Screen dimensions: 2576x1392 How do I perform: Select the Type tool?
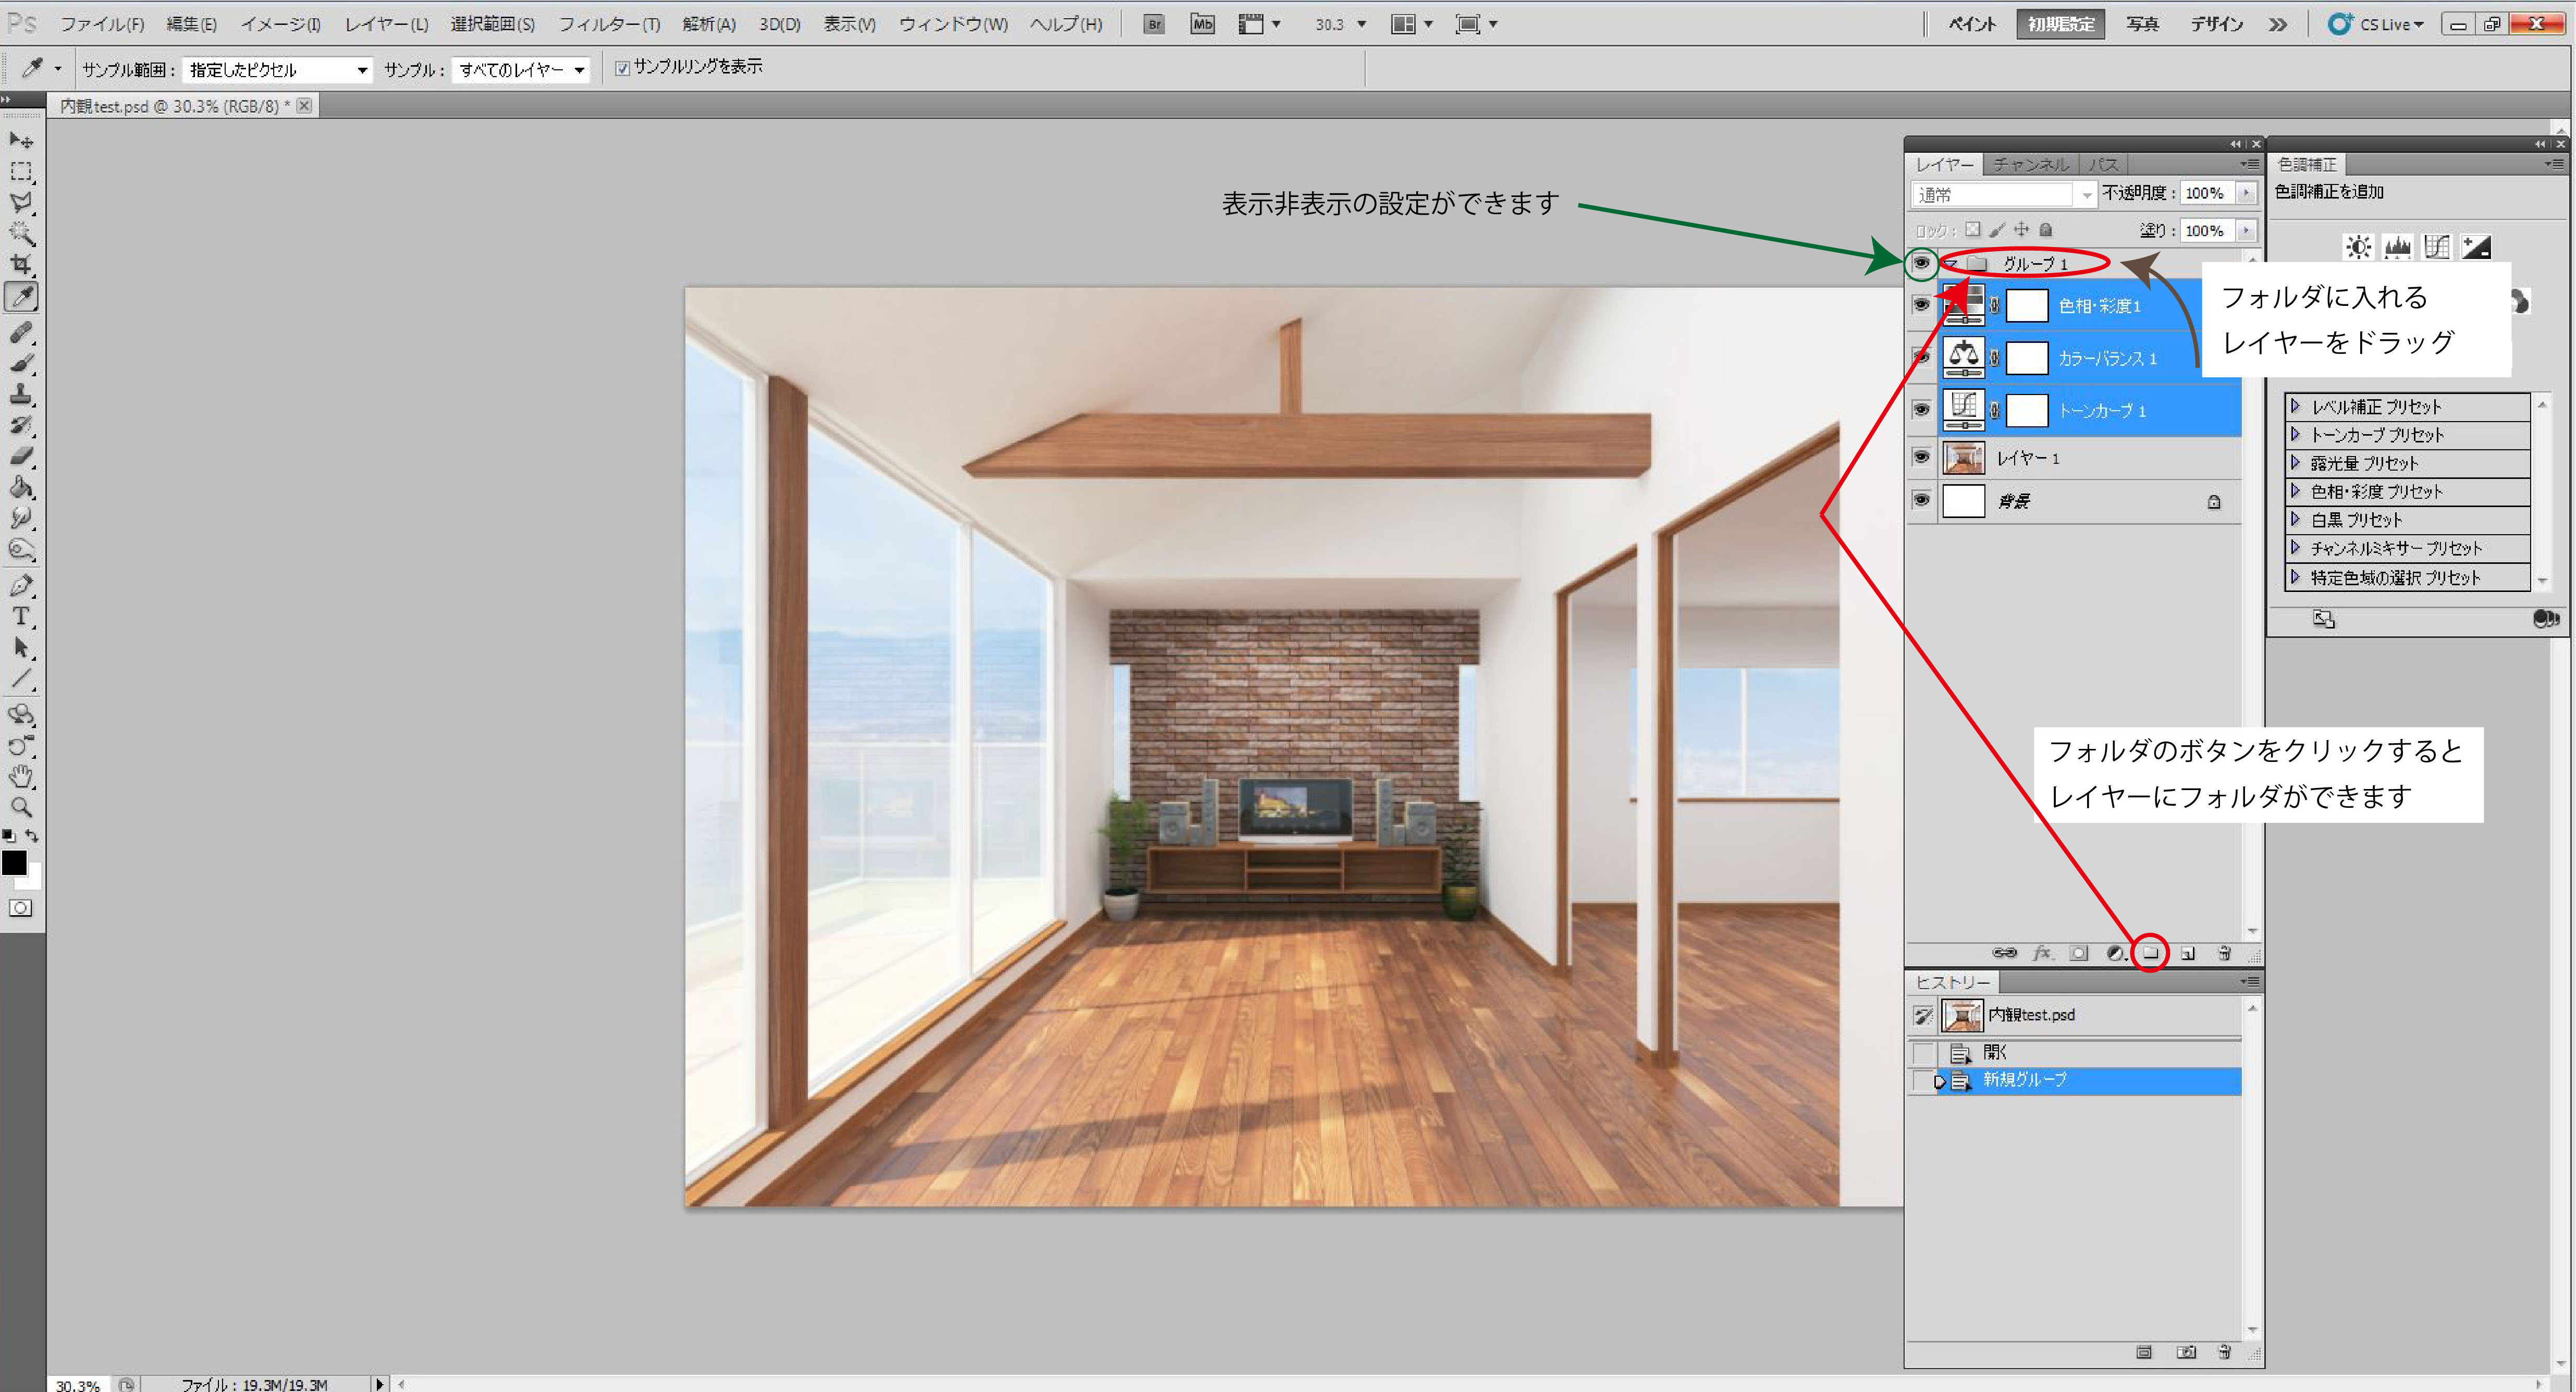coord(21,617)
